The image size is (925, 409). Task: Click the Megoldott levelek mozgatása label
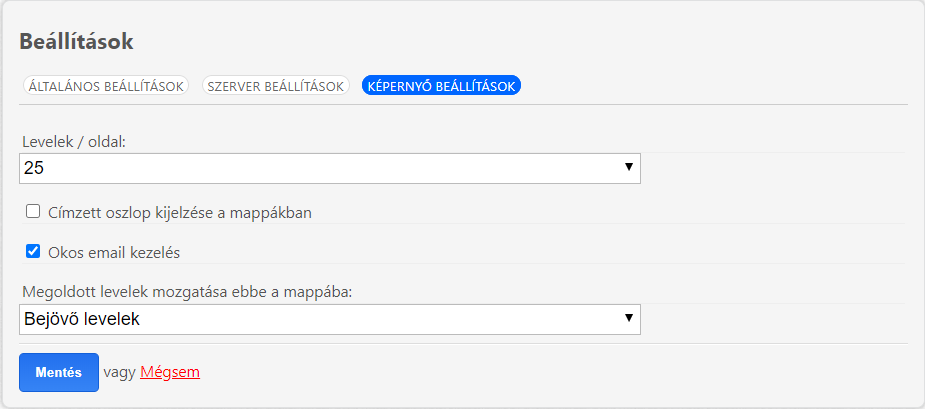click(x=187, y=293)
